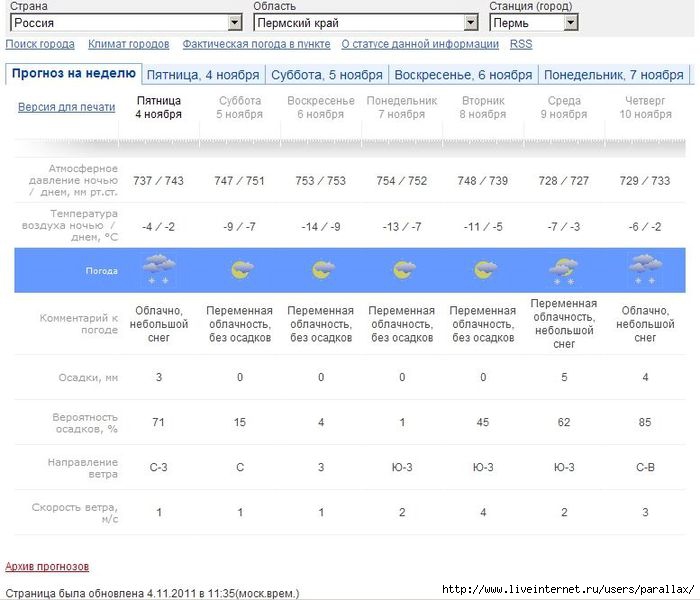Click the Saturday 5 November moon-cloud icon
This screenshot has width=700, height=600.
[x=242, y=270]
